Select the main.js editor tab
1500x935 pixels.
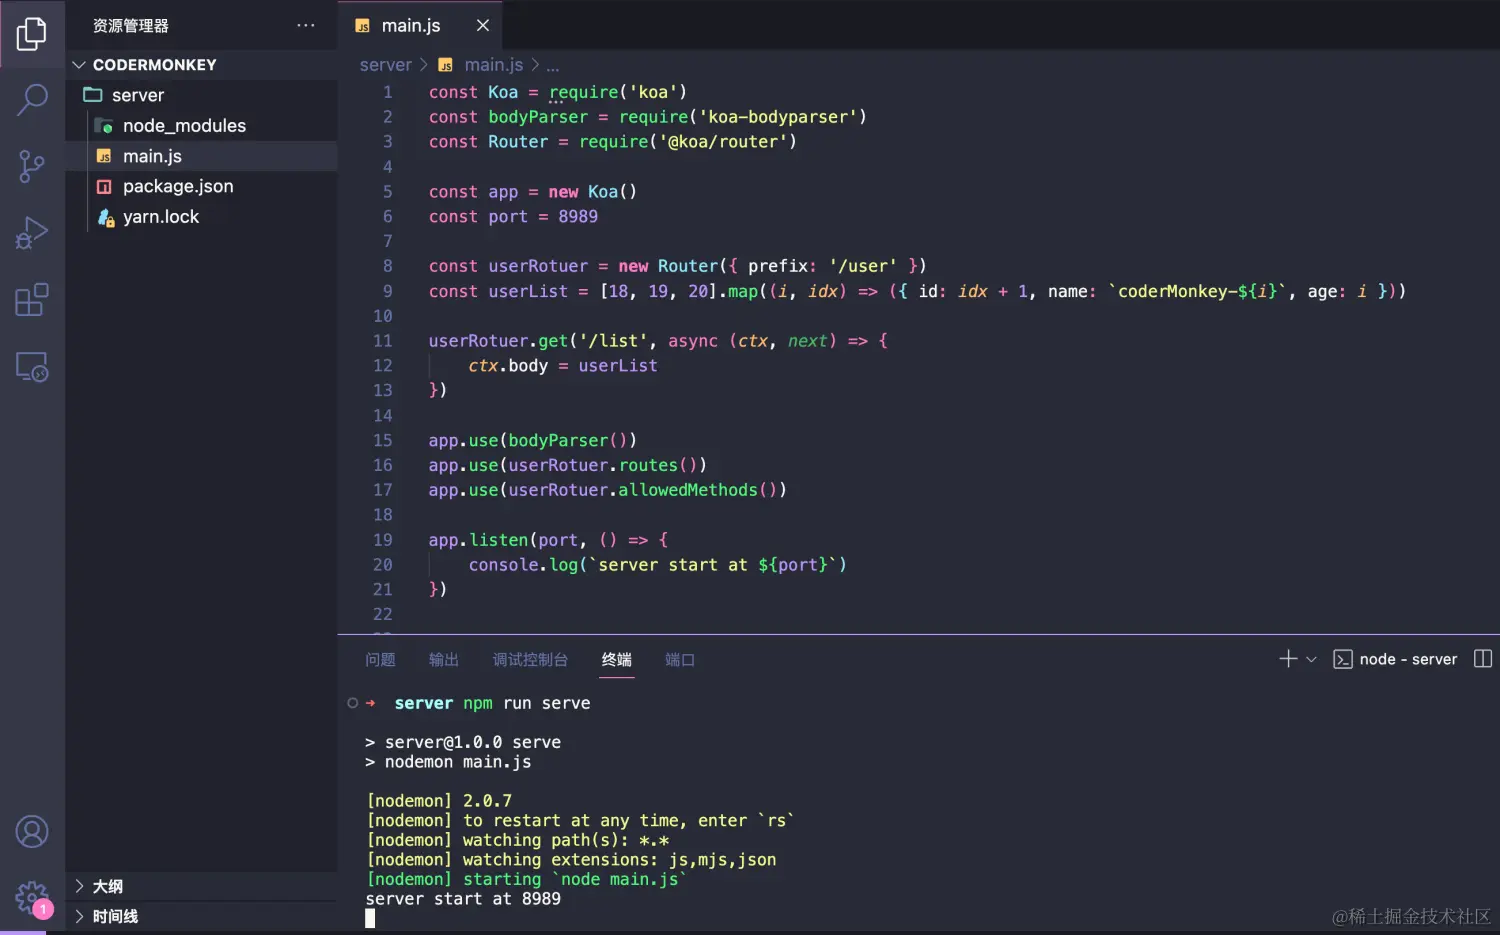pyautogui.click(x=420, y=25)
